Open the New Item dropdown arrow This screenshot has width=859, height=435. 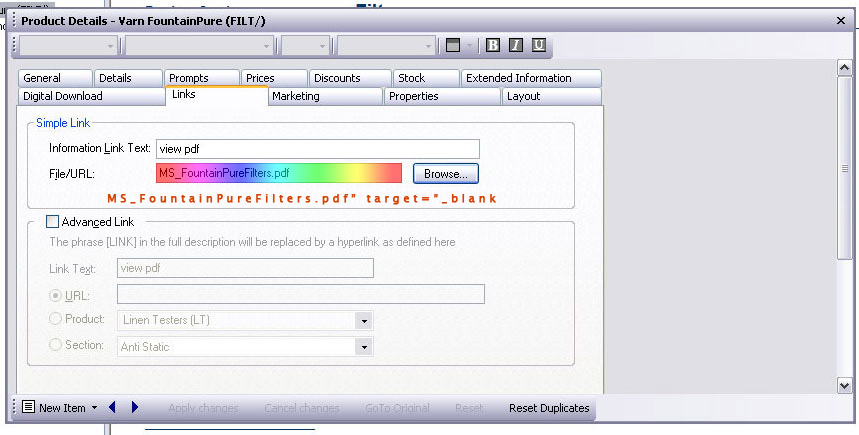click(94, 408)
